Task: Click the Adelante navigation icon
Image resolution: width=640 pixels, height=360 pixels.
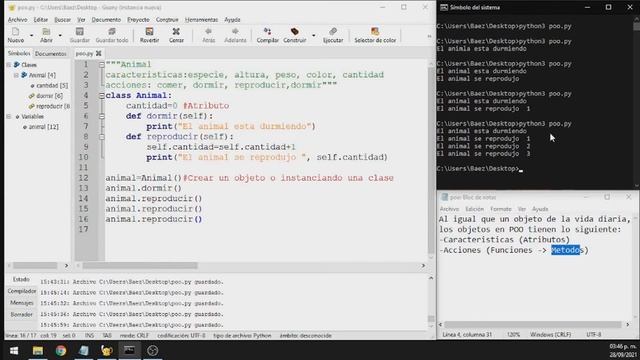Action: click(x=235, y=35)
